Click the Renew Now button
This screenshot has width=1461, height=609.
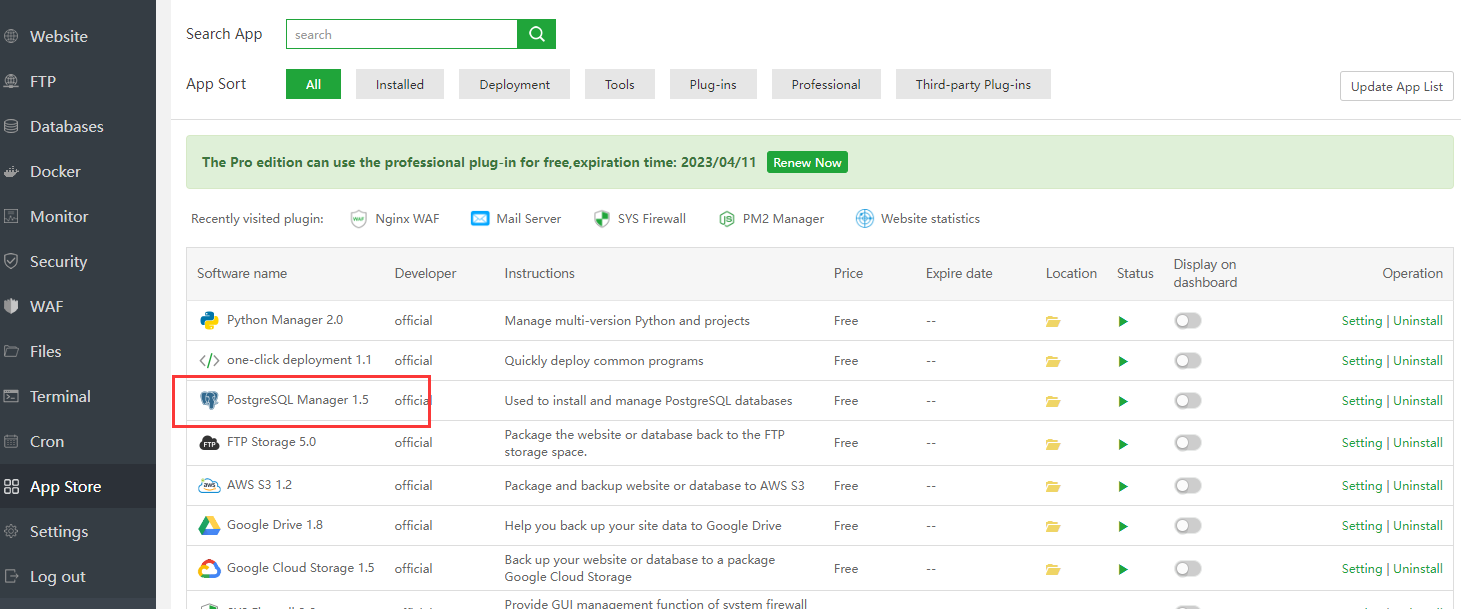coord(807,162)
